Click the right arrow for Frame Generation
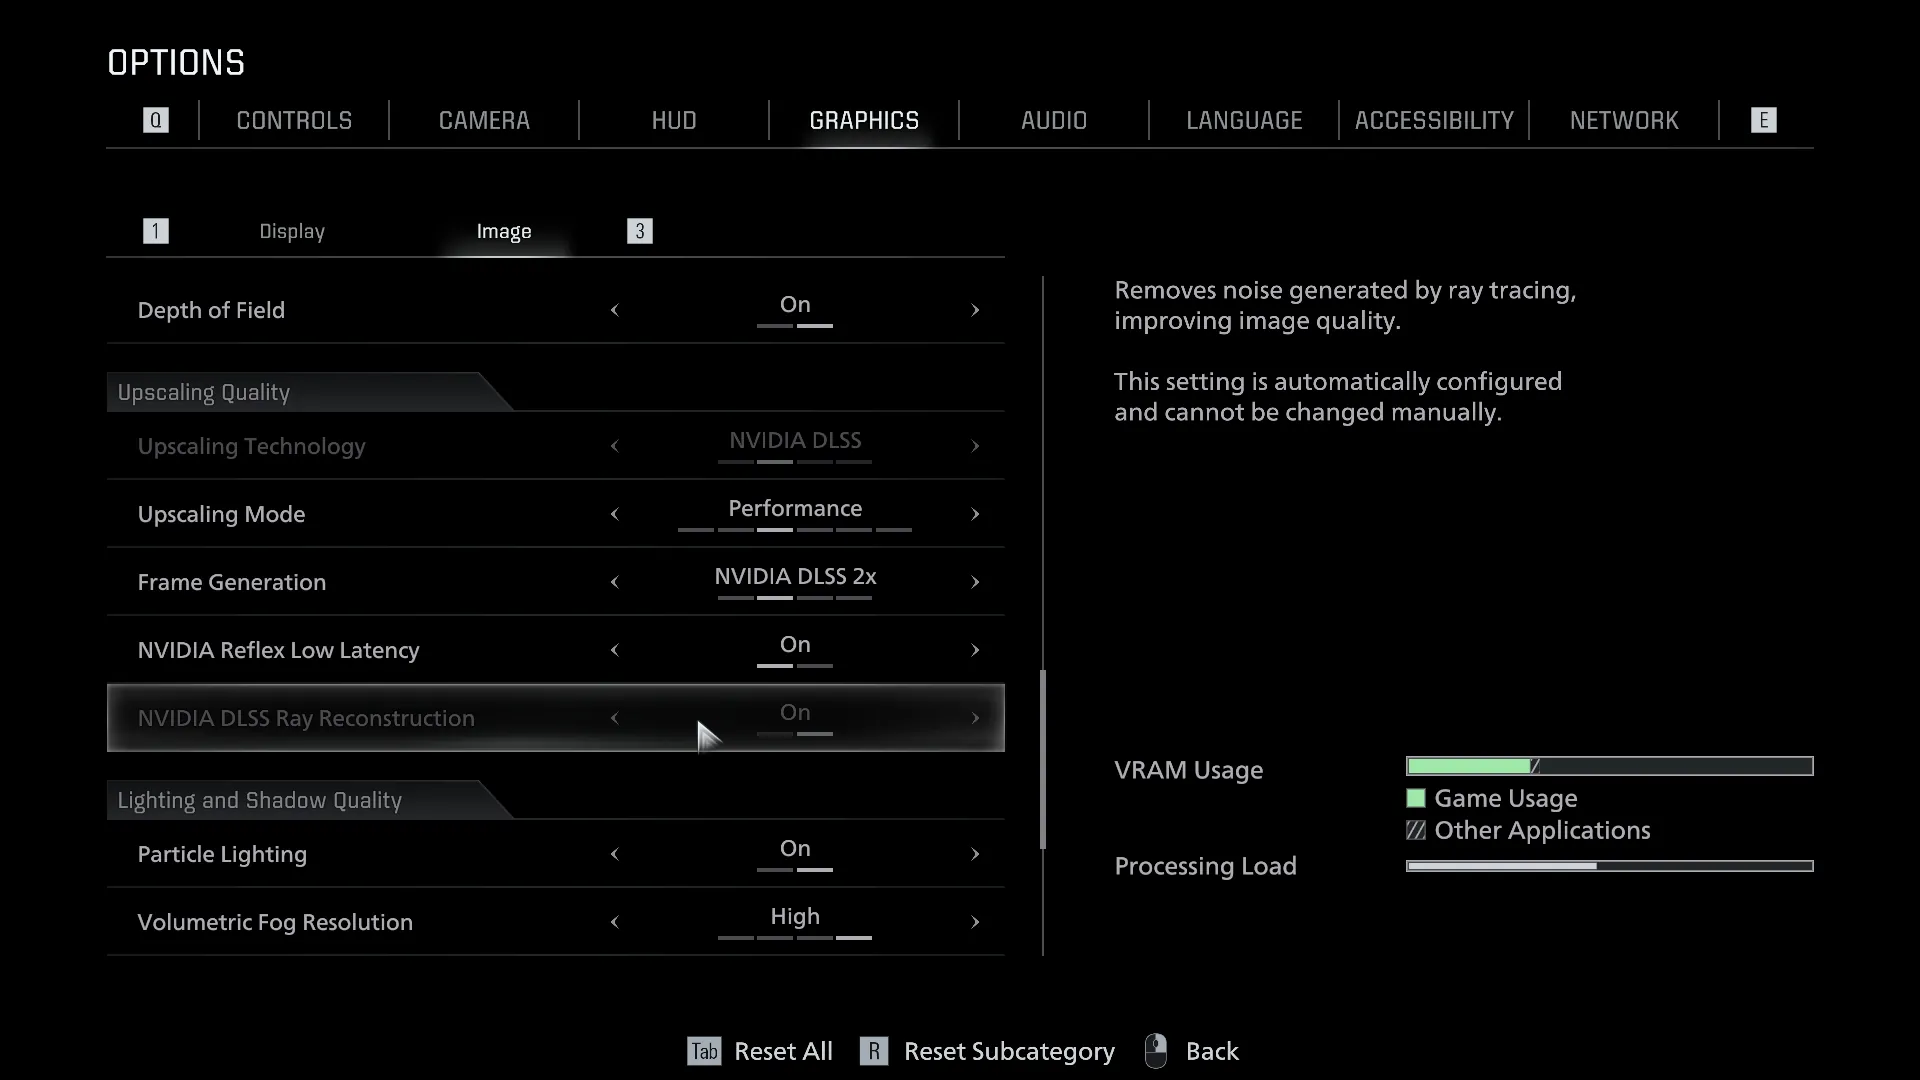Viewport: 1920px width, 1080px height. click(975, 582)
